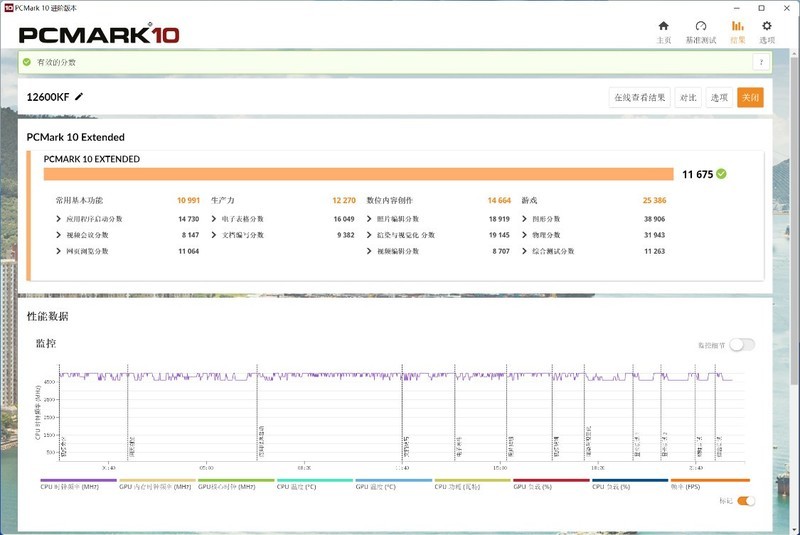This screenshot has width=800, height=535.
Task: Click the 监控 heading above the chart
Action: click(x=45, y=343)
